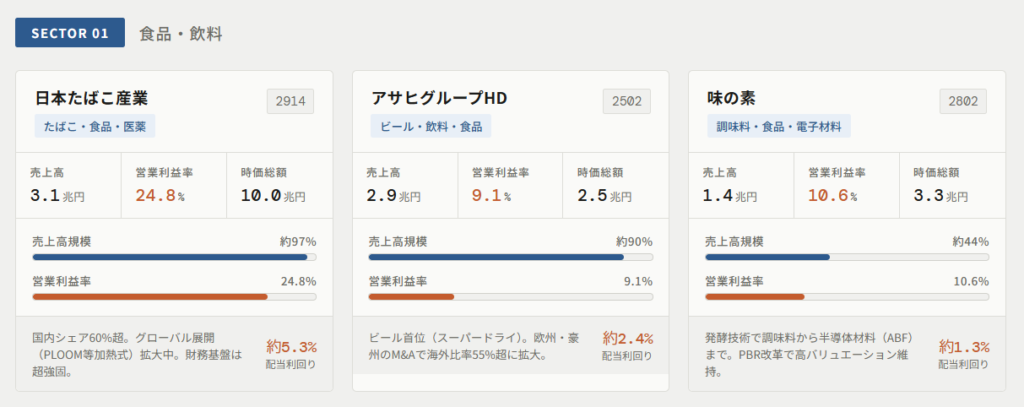
Task: Click 味の素's 3.3兆円 market cap value
Action: click(x=940, y=196)
